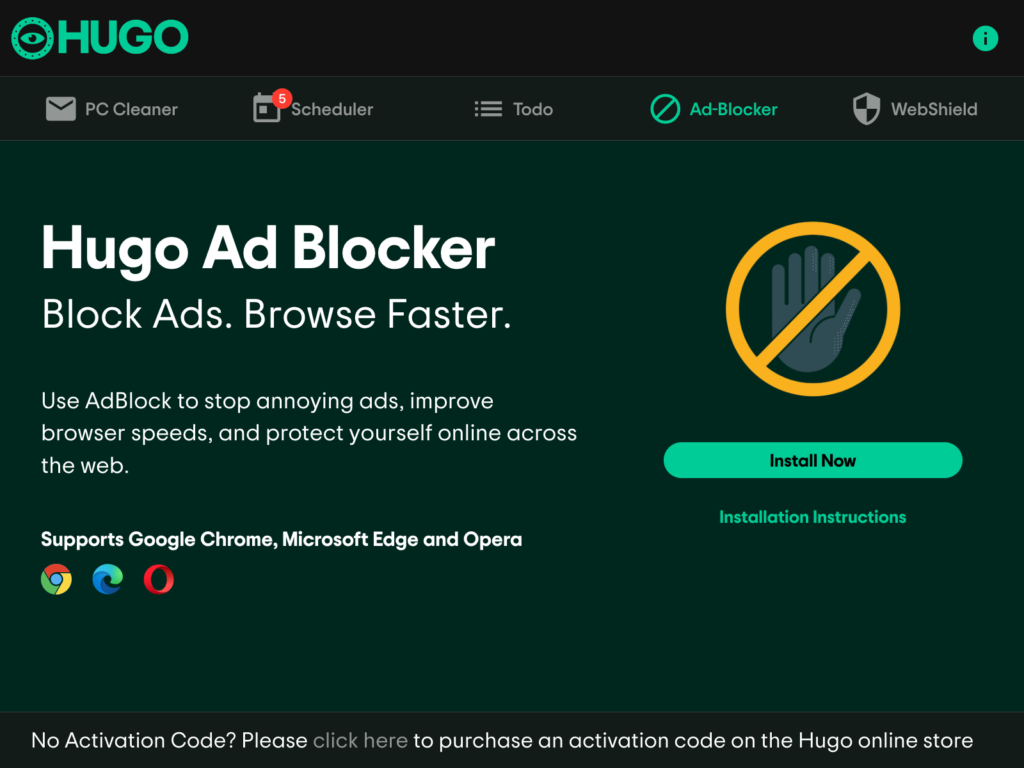Click the Opera browser icon
The image size is (1024, 768).
pos(158,579)
